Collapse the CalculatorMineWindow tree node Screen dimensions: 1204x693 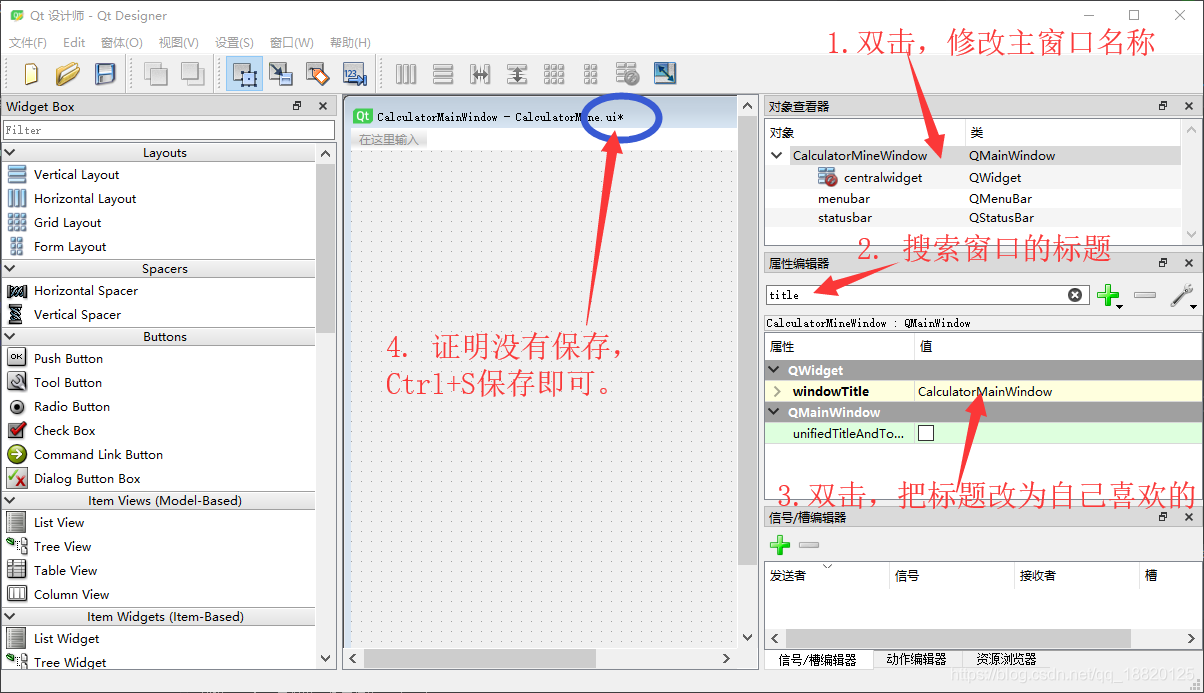point(778,156)
